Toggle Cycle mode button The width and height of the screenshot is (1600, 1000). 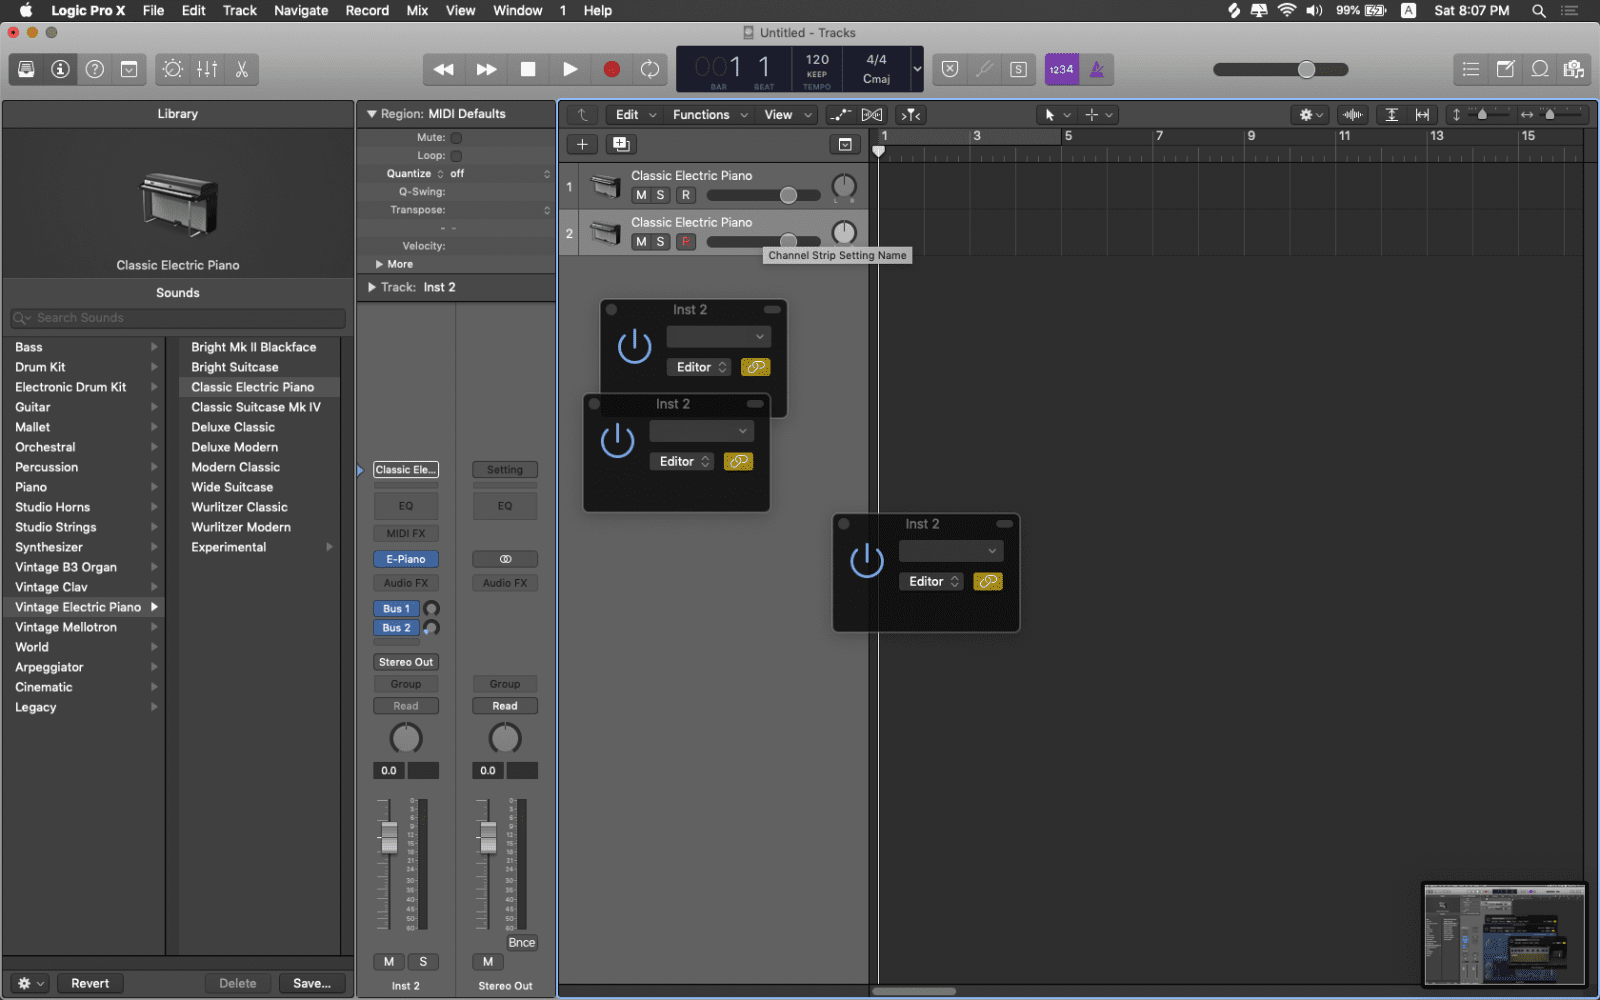coord(650,69)
